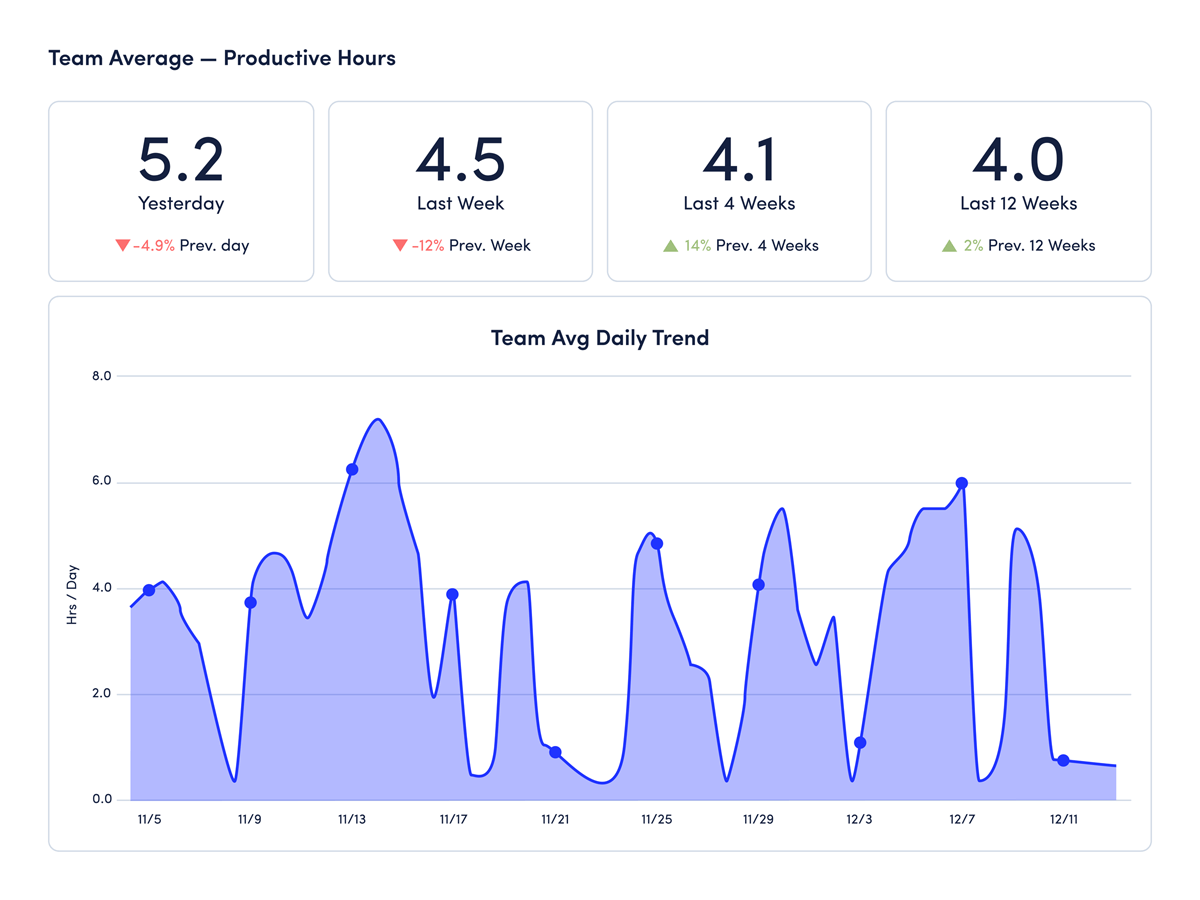Image resolution: width=1200 pixels, height=900 pixels.
Task: Click the chart data point above 11/13
Action: pyautogui.click(x=352, y=469)
